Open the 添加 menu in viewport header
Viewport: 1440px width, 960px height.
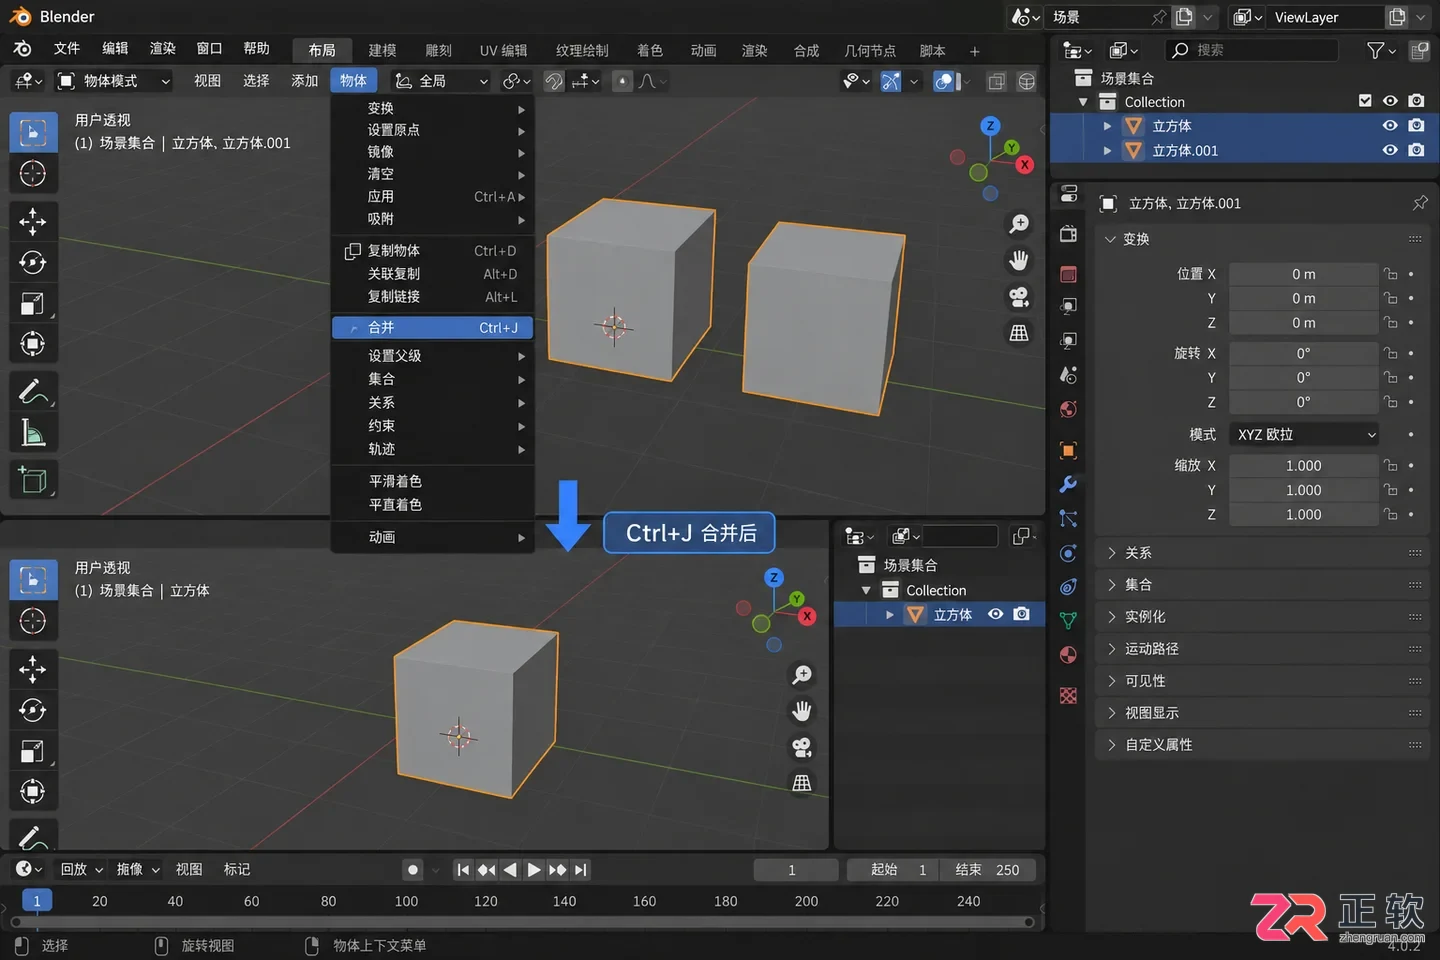304,81
